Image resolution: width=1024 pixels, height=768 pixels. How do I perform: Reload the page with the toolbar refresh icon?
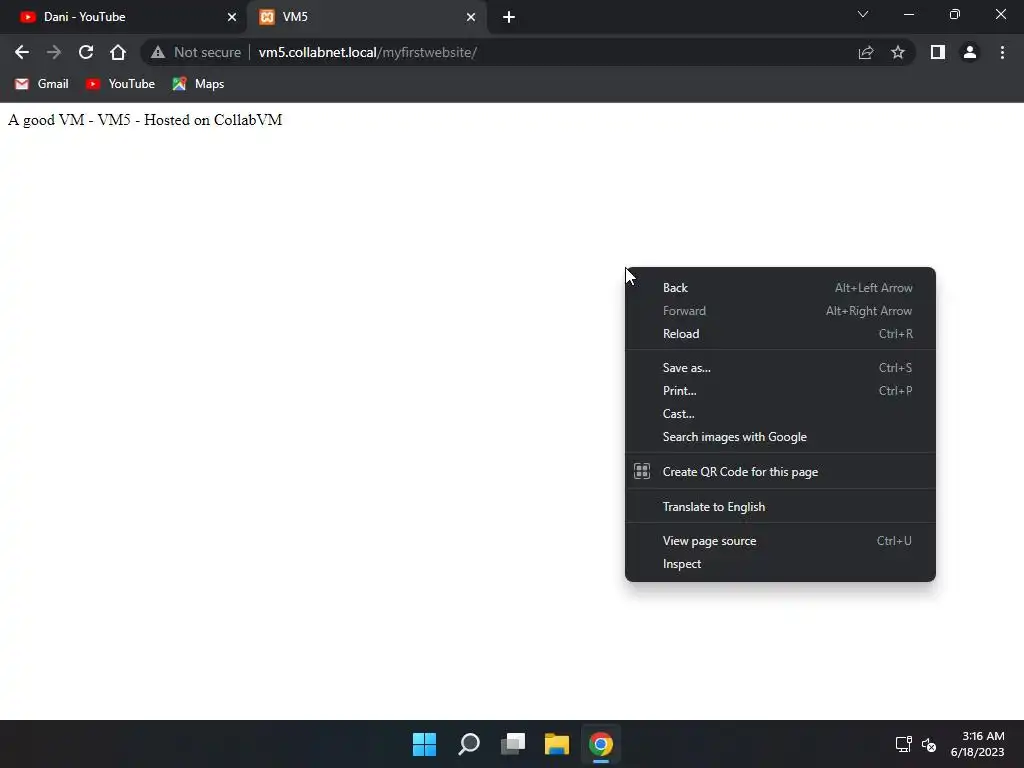[86, 52]
